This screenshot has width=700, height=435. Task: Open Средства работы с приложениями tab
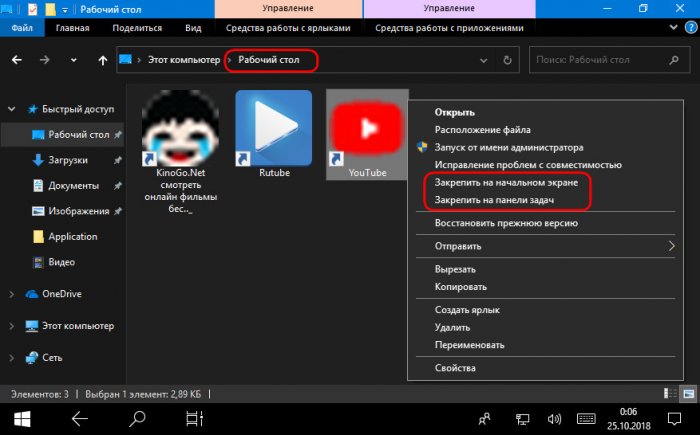point(449,28)
